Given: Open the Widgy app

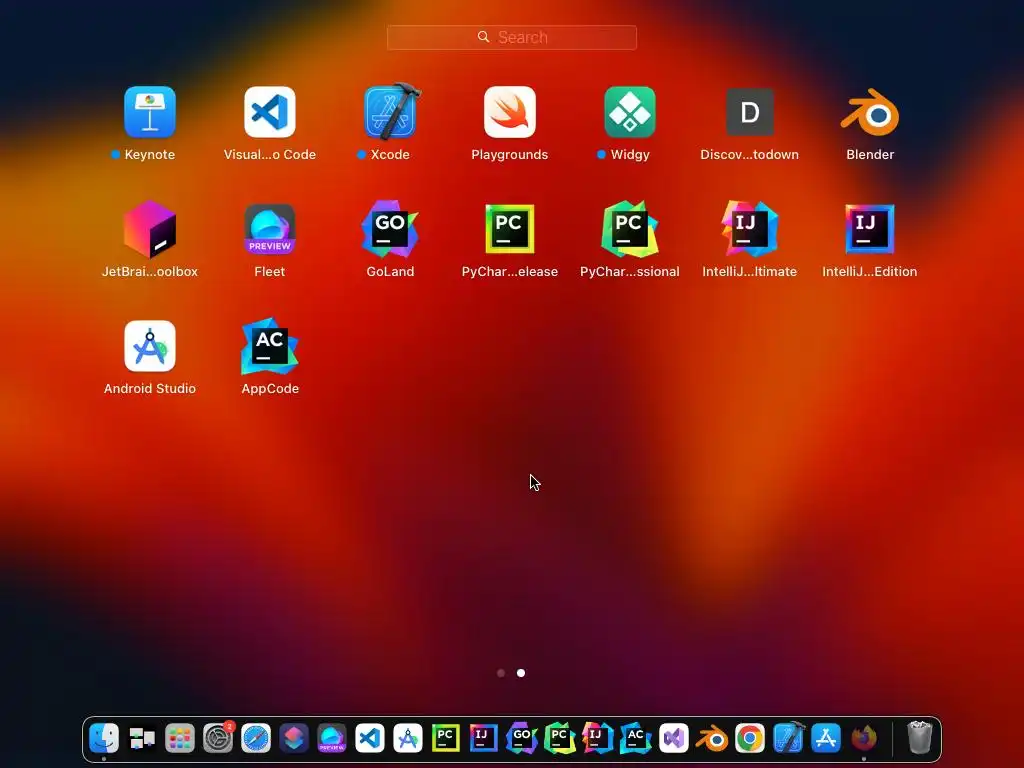Looking at the screenshot, I should [630, 112].
